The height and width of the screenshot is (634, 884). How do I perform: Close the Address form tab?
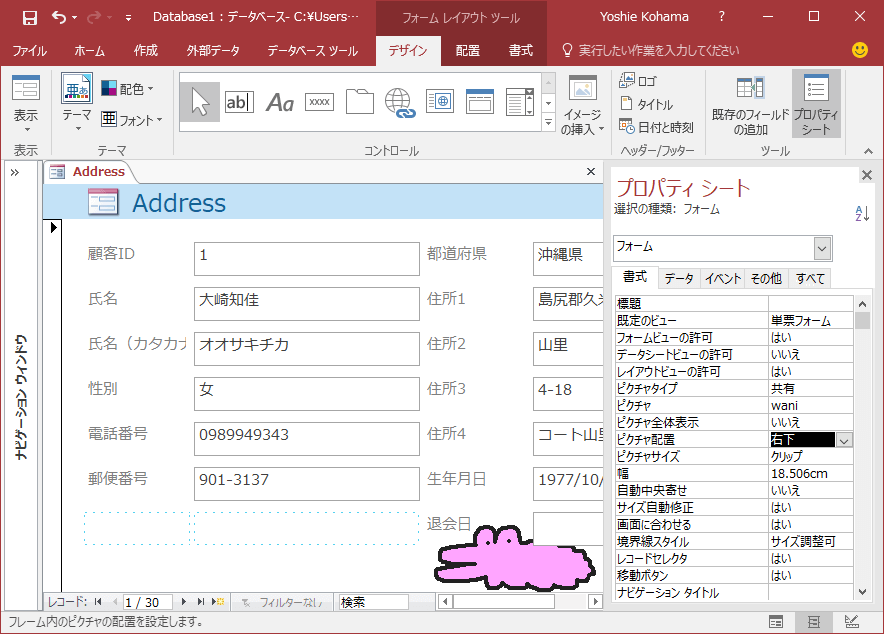click(591, 171)
